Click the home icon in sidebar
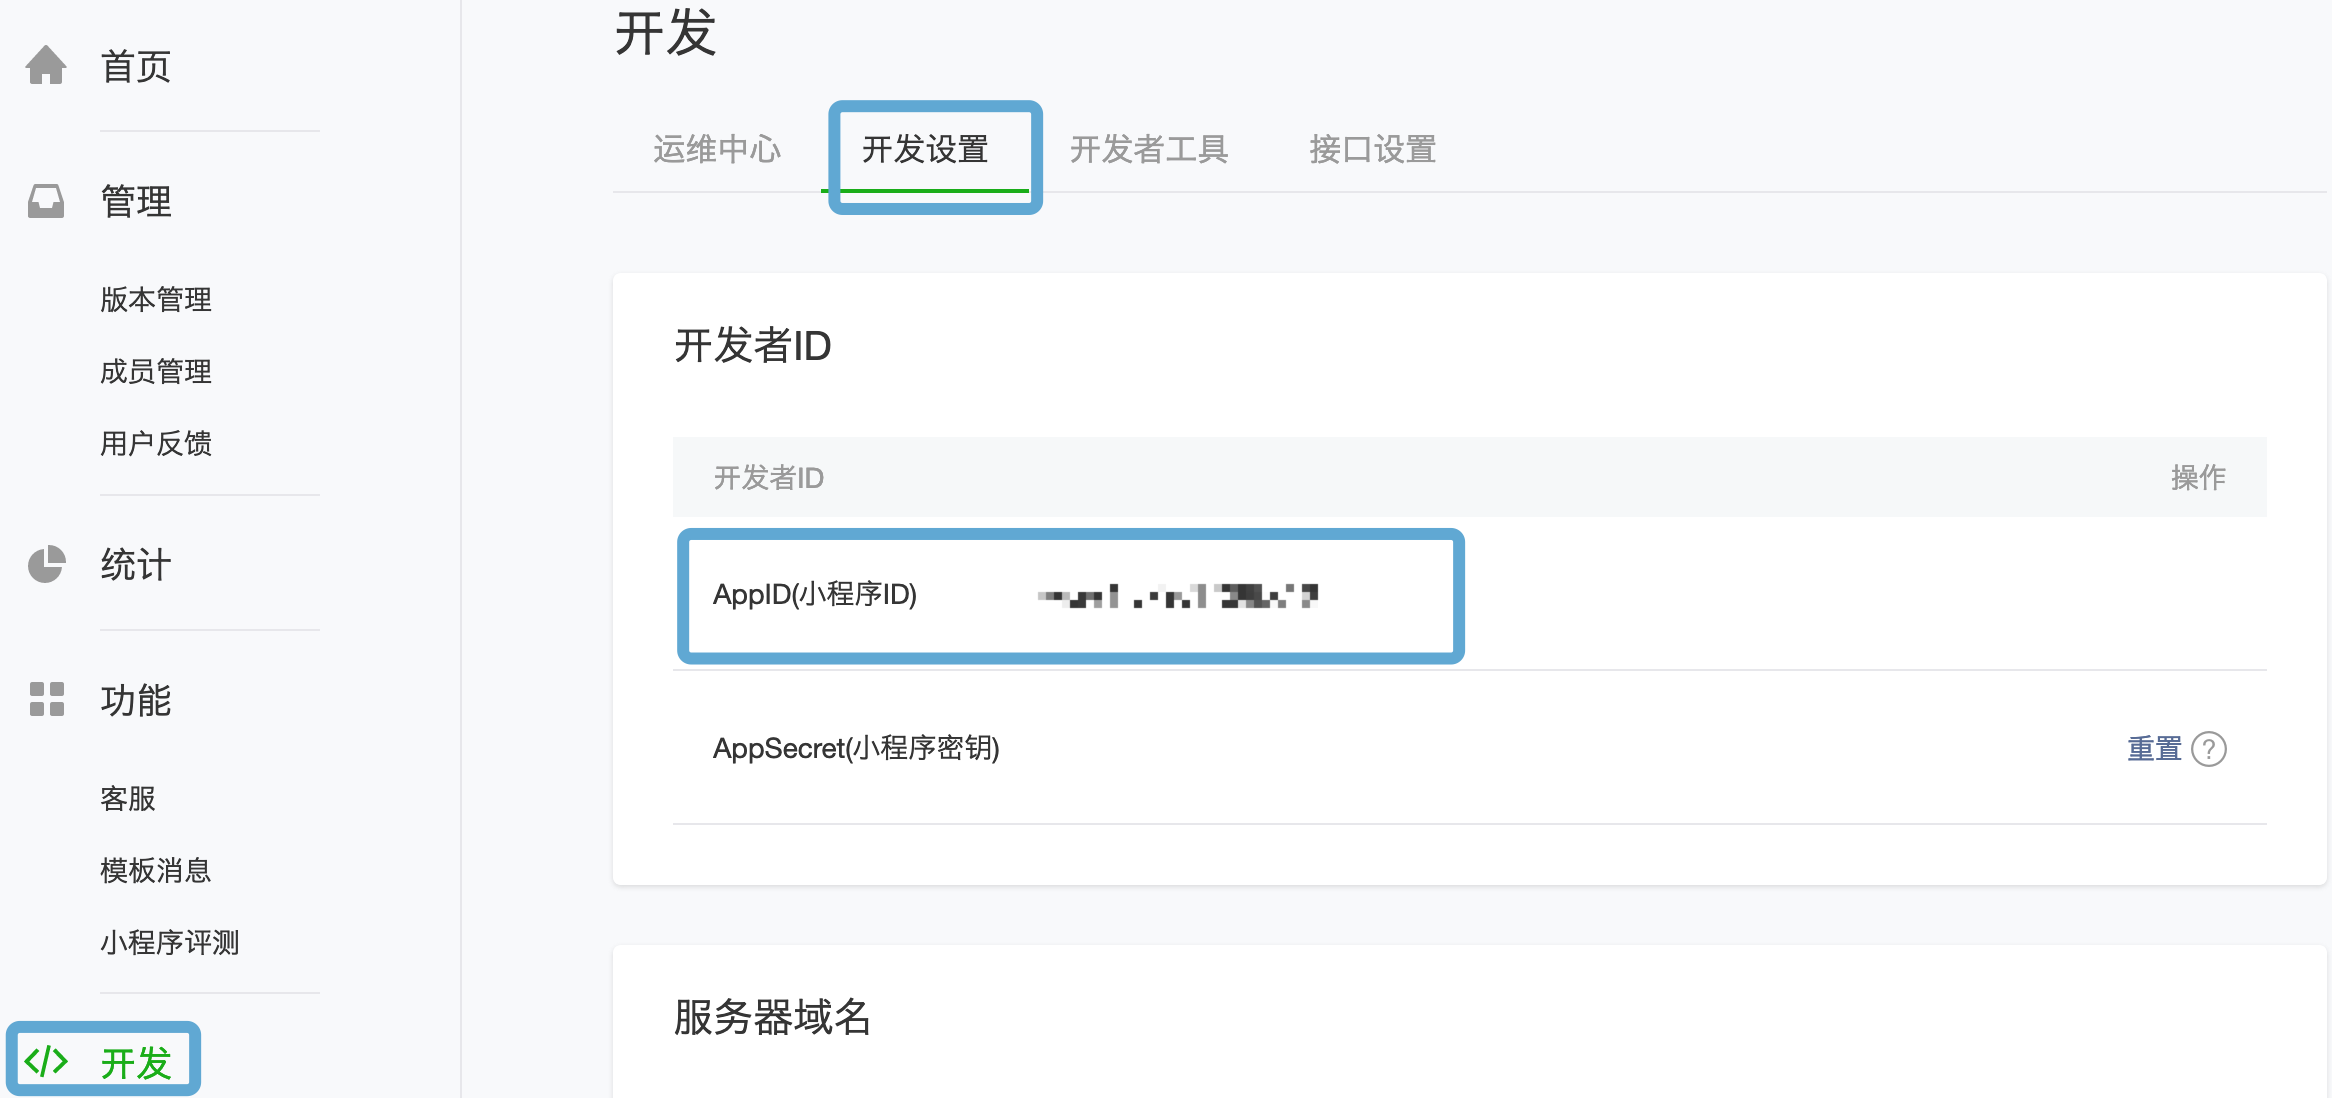 [46, 66]
